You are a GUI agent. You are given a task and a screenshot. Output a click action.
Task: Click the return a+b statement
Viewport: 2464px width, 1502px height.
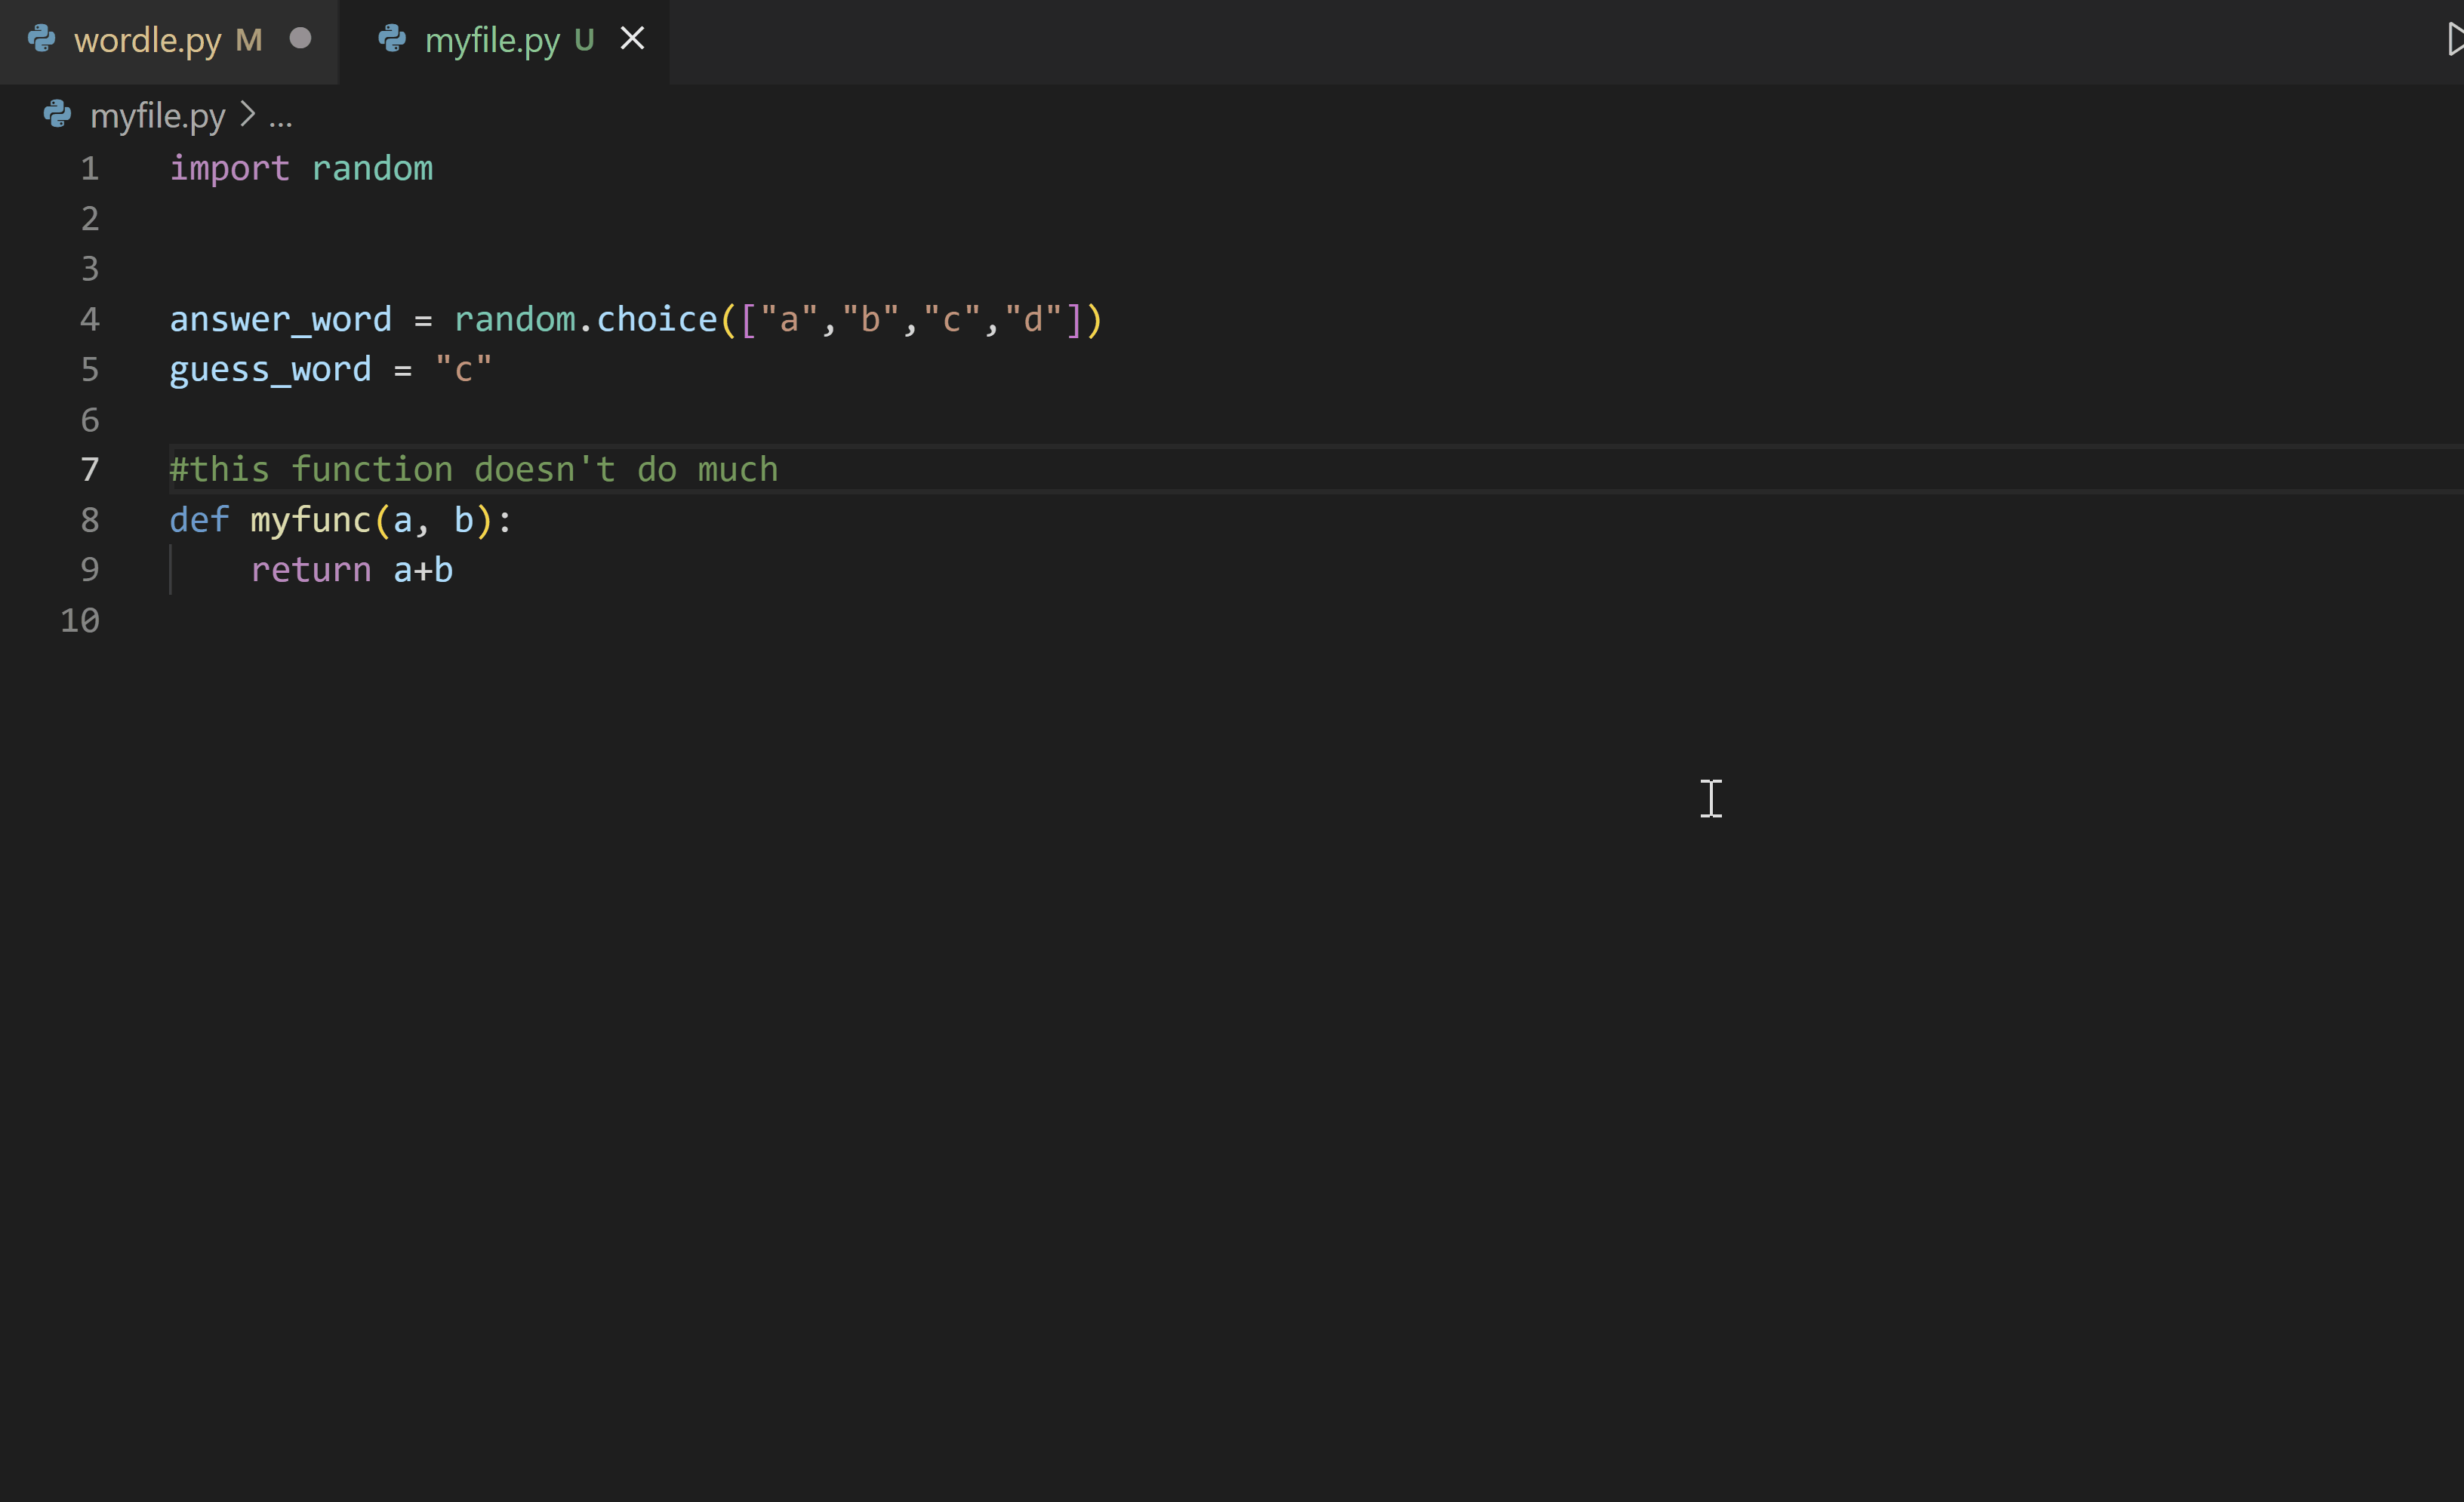[351, 569]
